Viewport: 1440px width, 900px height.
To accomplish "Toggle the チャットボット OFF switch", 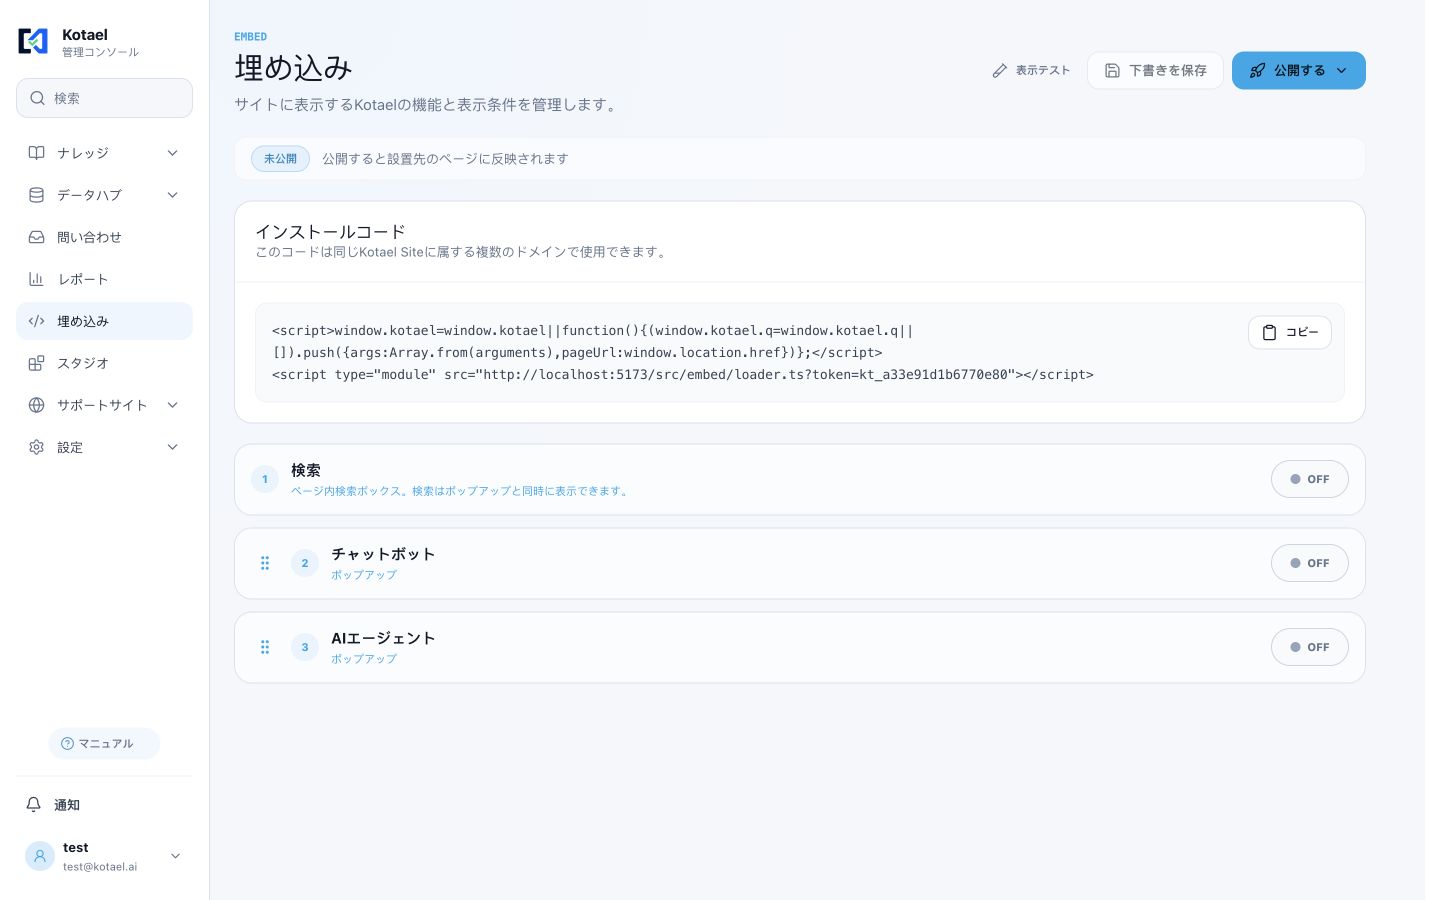I will (x=1309, y=563).
